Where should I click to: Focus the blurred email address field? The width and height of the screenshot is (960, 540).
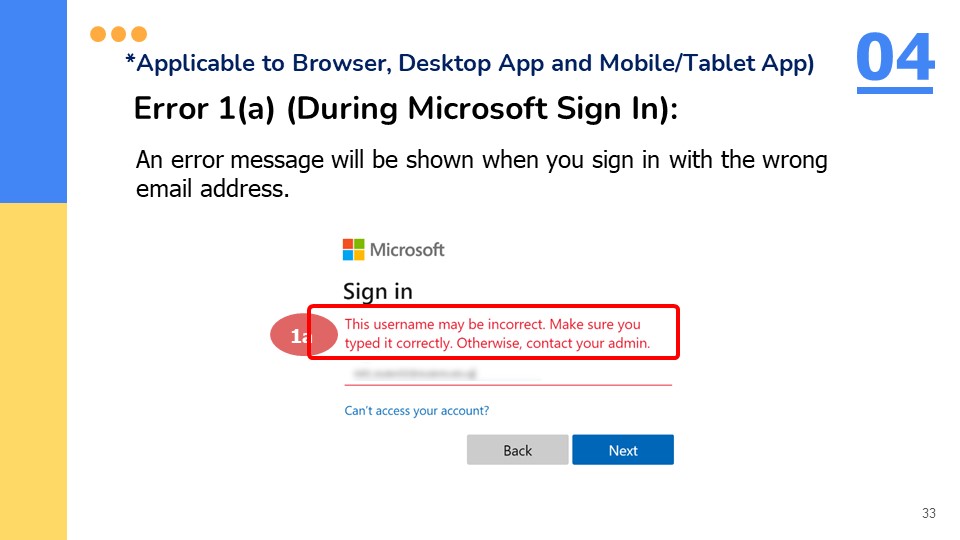pyautogui.click(x=508, y=373)
